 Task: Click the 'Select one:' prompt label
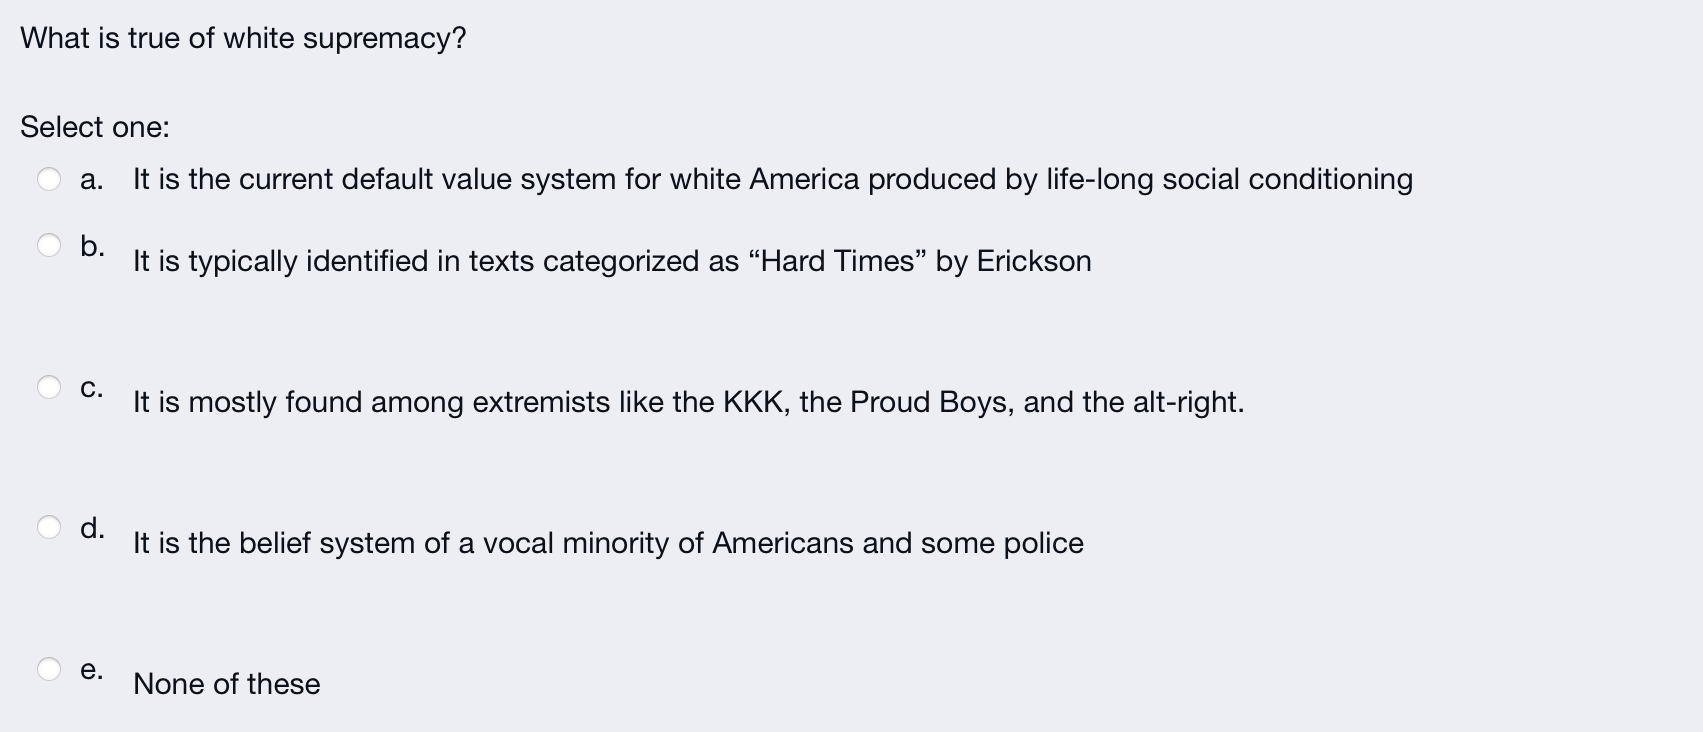point(95,127)
